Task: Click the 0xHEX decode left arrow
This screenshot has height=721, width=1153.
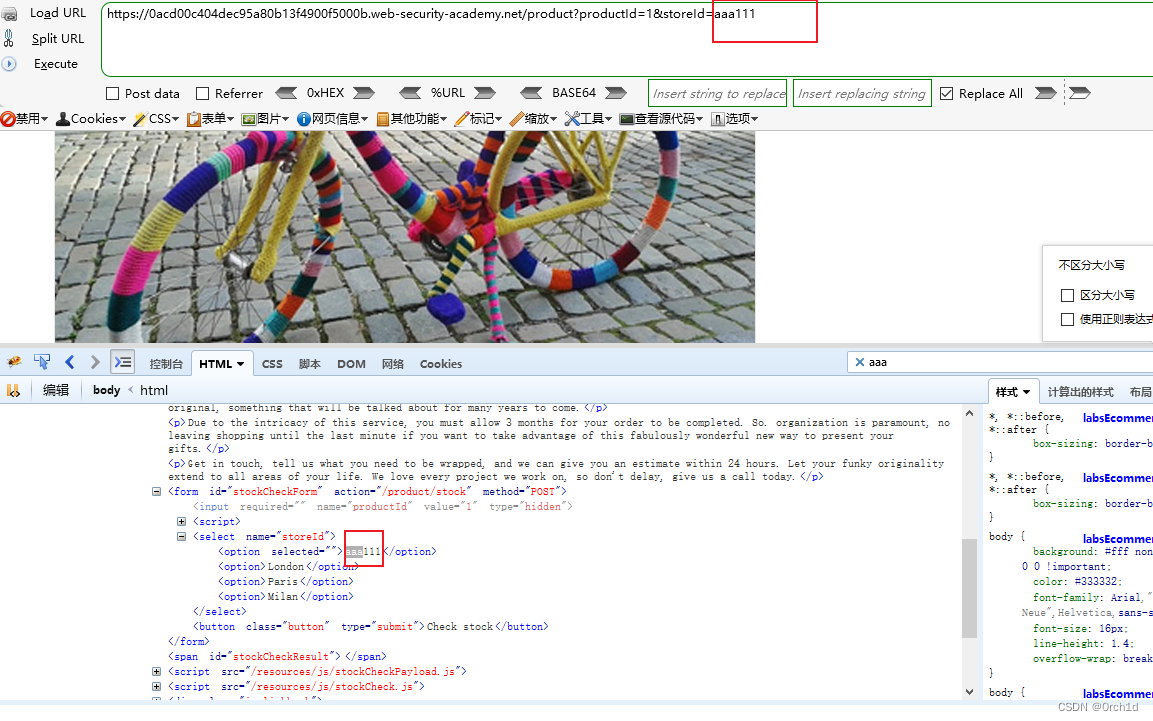Action: click(x=286, y=93)
